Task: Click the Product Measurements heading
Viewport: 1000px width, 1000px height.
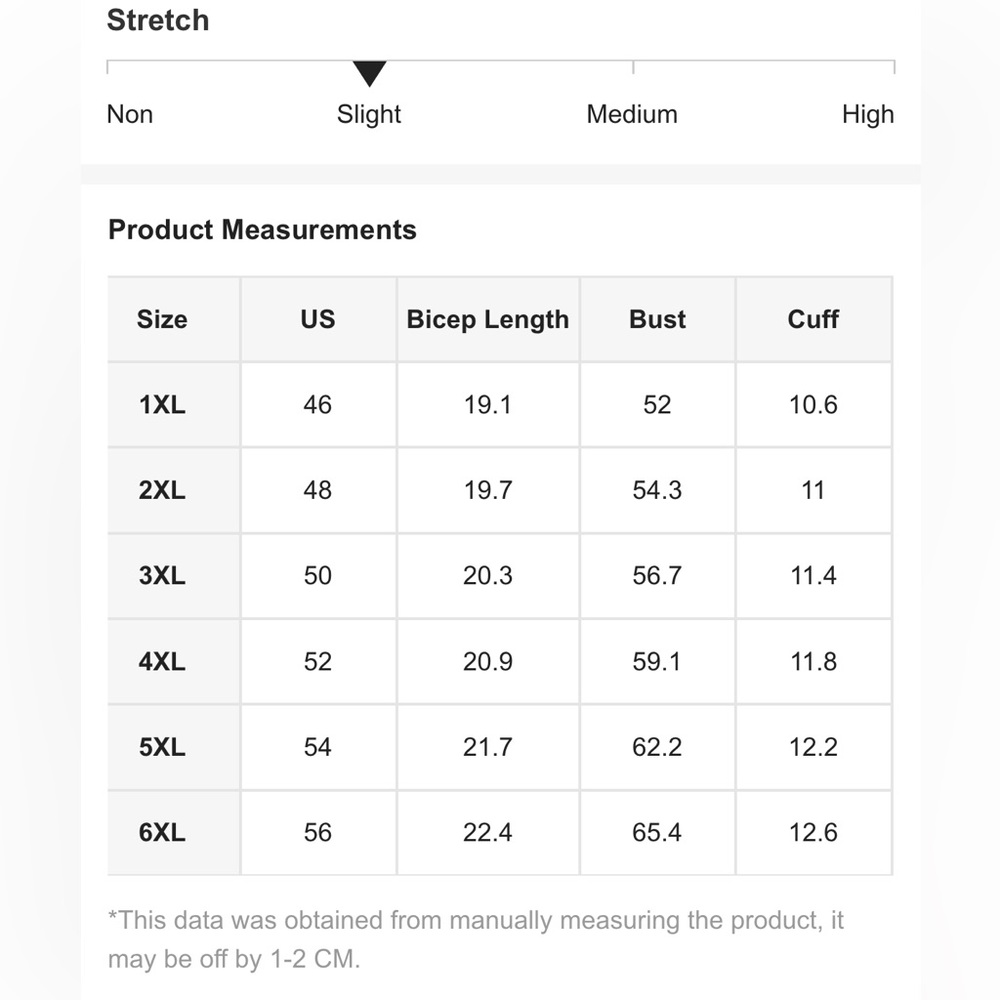Action: pos(262,230)
